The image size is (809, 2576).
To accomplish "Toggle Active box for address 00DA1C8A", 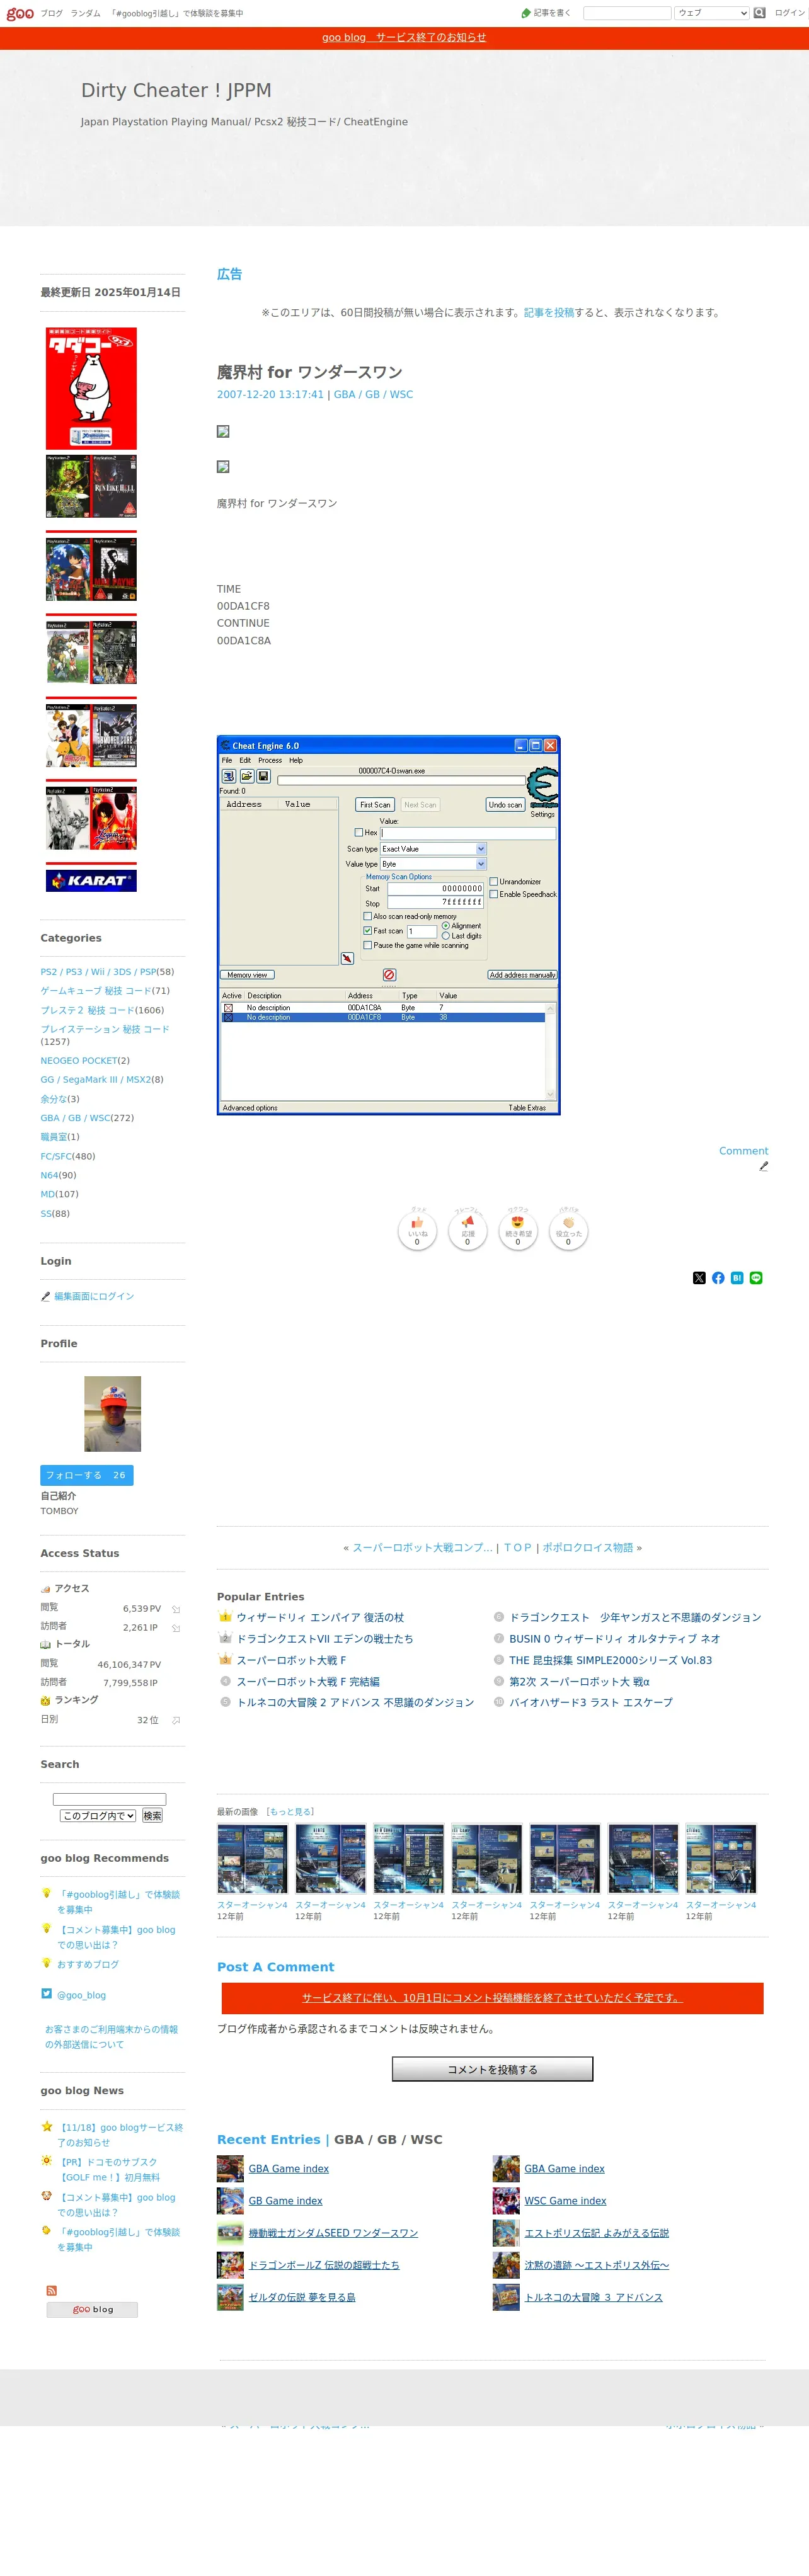I will point(228,1008).
